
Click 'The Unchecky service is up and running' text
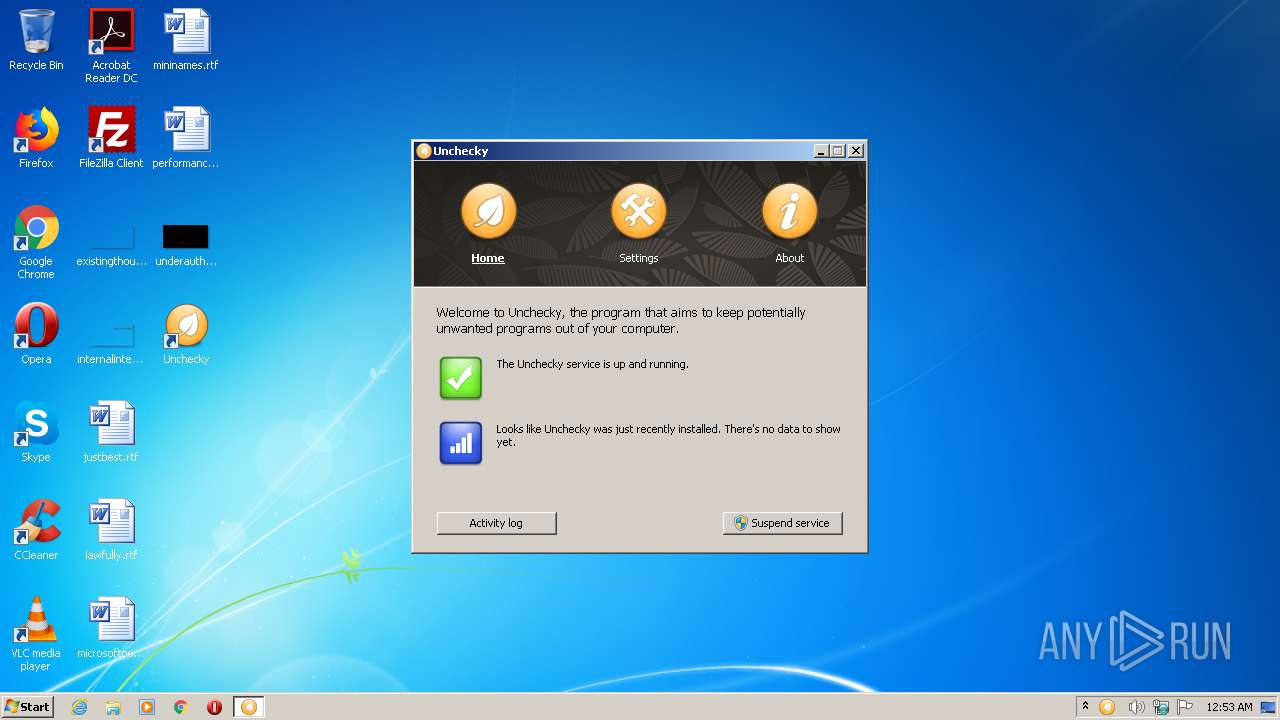592,364
